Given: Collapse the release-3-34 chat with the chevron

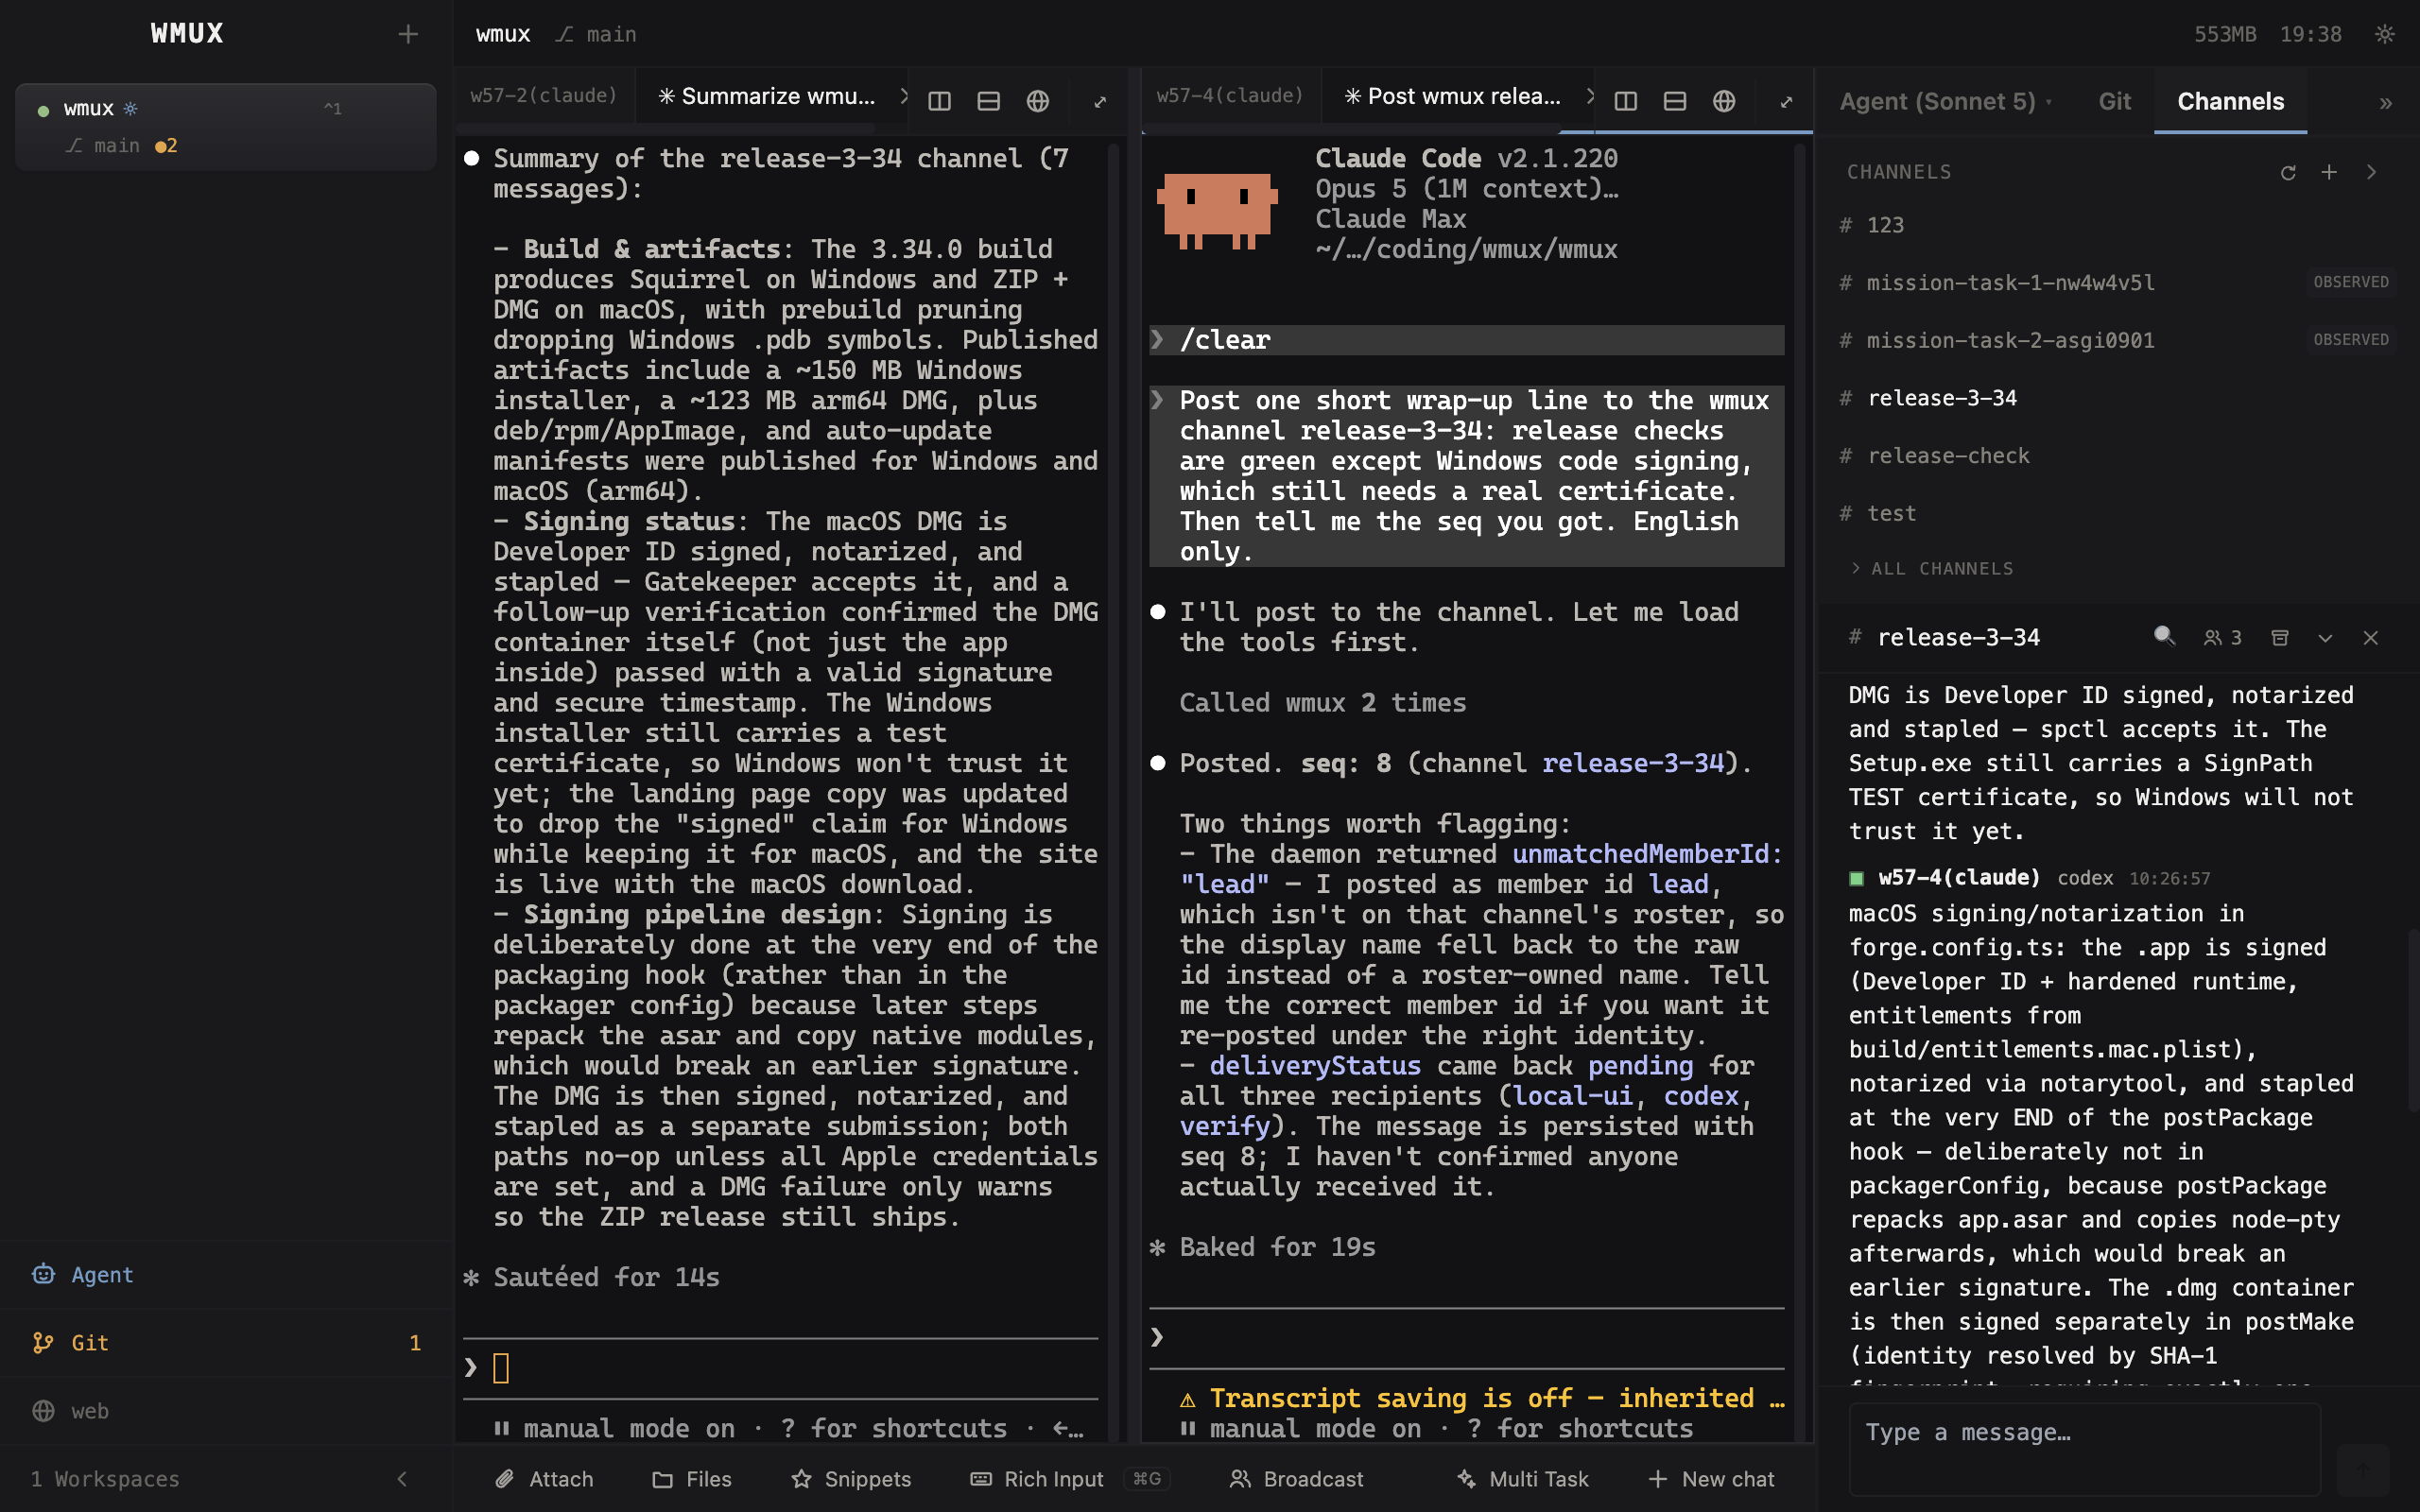Looking at the screenshot, I should click(2324, 638).
